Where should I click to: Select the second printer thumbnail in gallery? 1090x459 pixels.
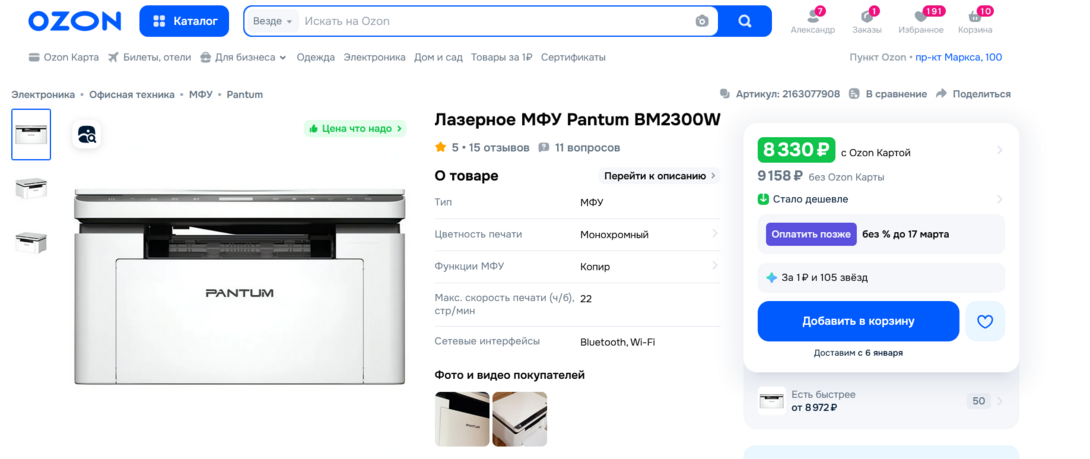(x=31, y=188)
